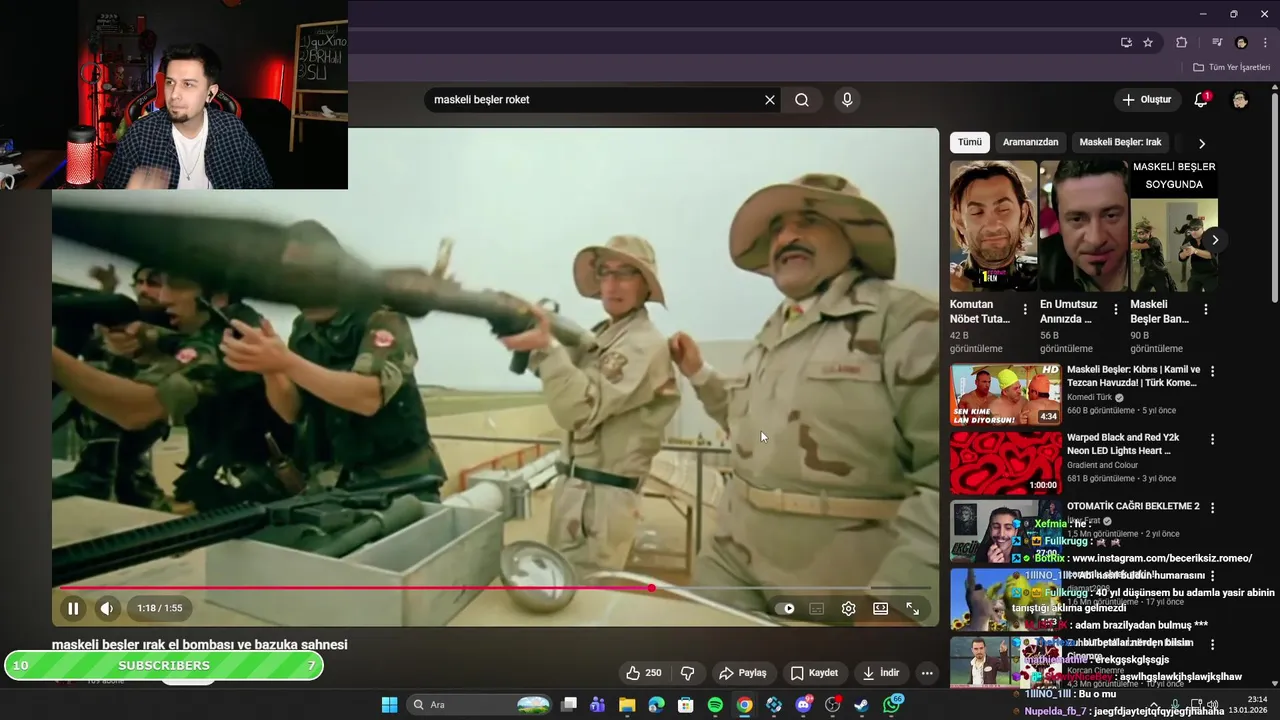Open Komedi Türk channel link
1280x720 pixels.
coord(1089,397)
